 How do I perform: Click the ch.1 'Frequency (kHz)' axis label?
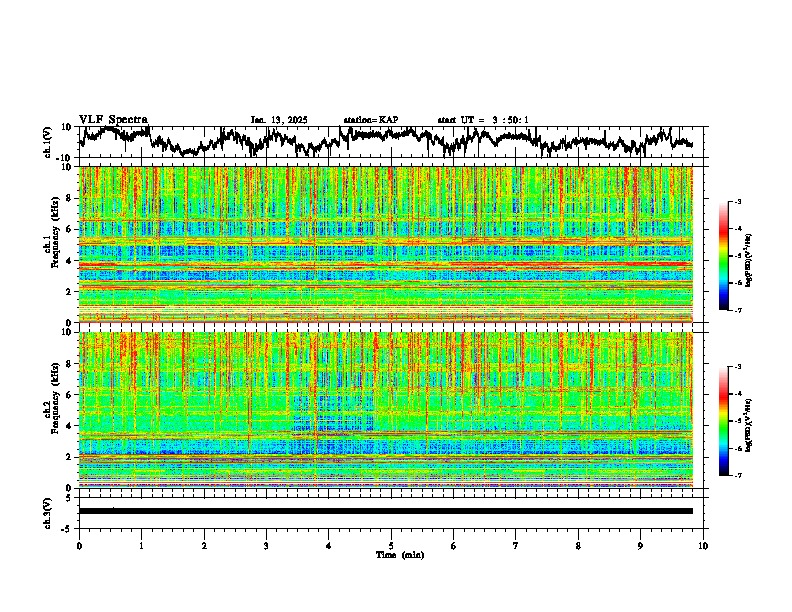(55, 233)
